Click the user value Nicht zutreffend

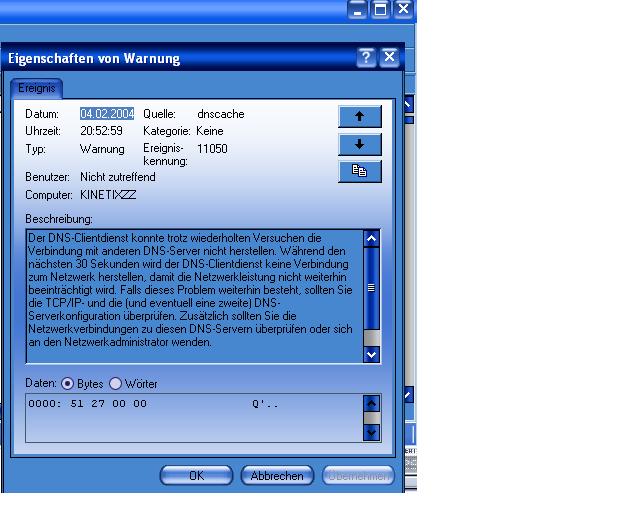pos(118,177)
